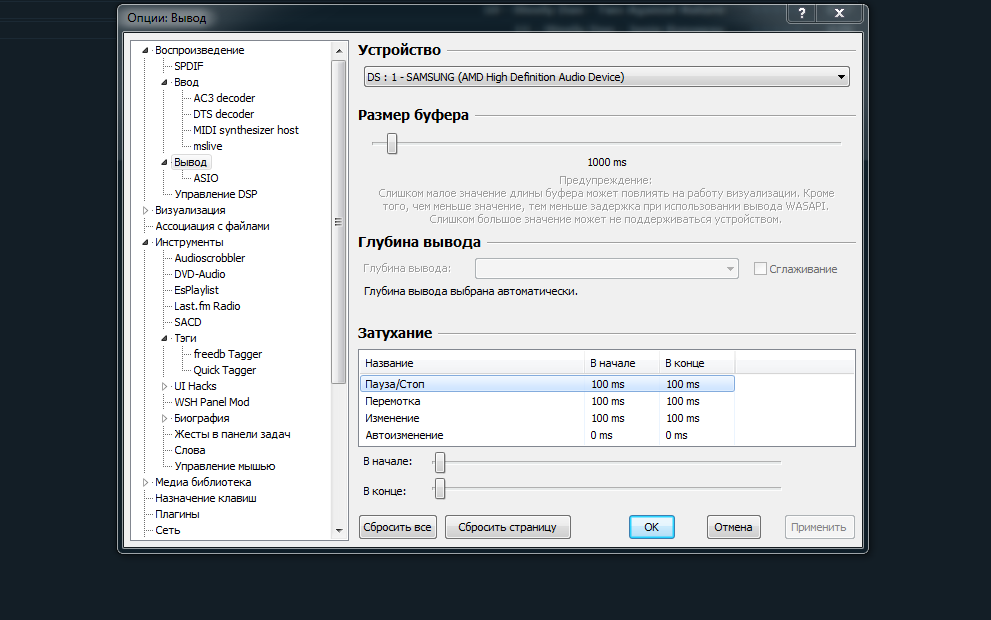Viewport: 991px width, 620px height.
Task: Confirm with the OK button
Action: [x=651, y=527]
